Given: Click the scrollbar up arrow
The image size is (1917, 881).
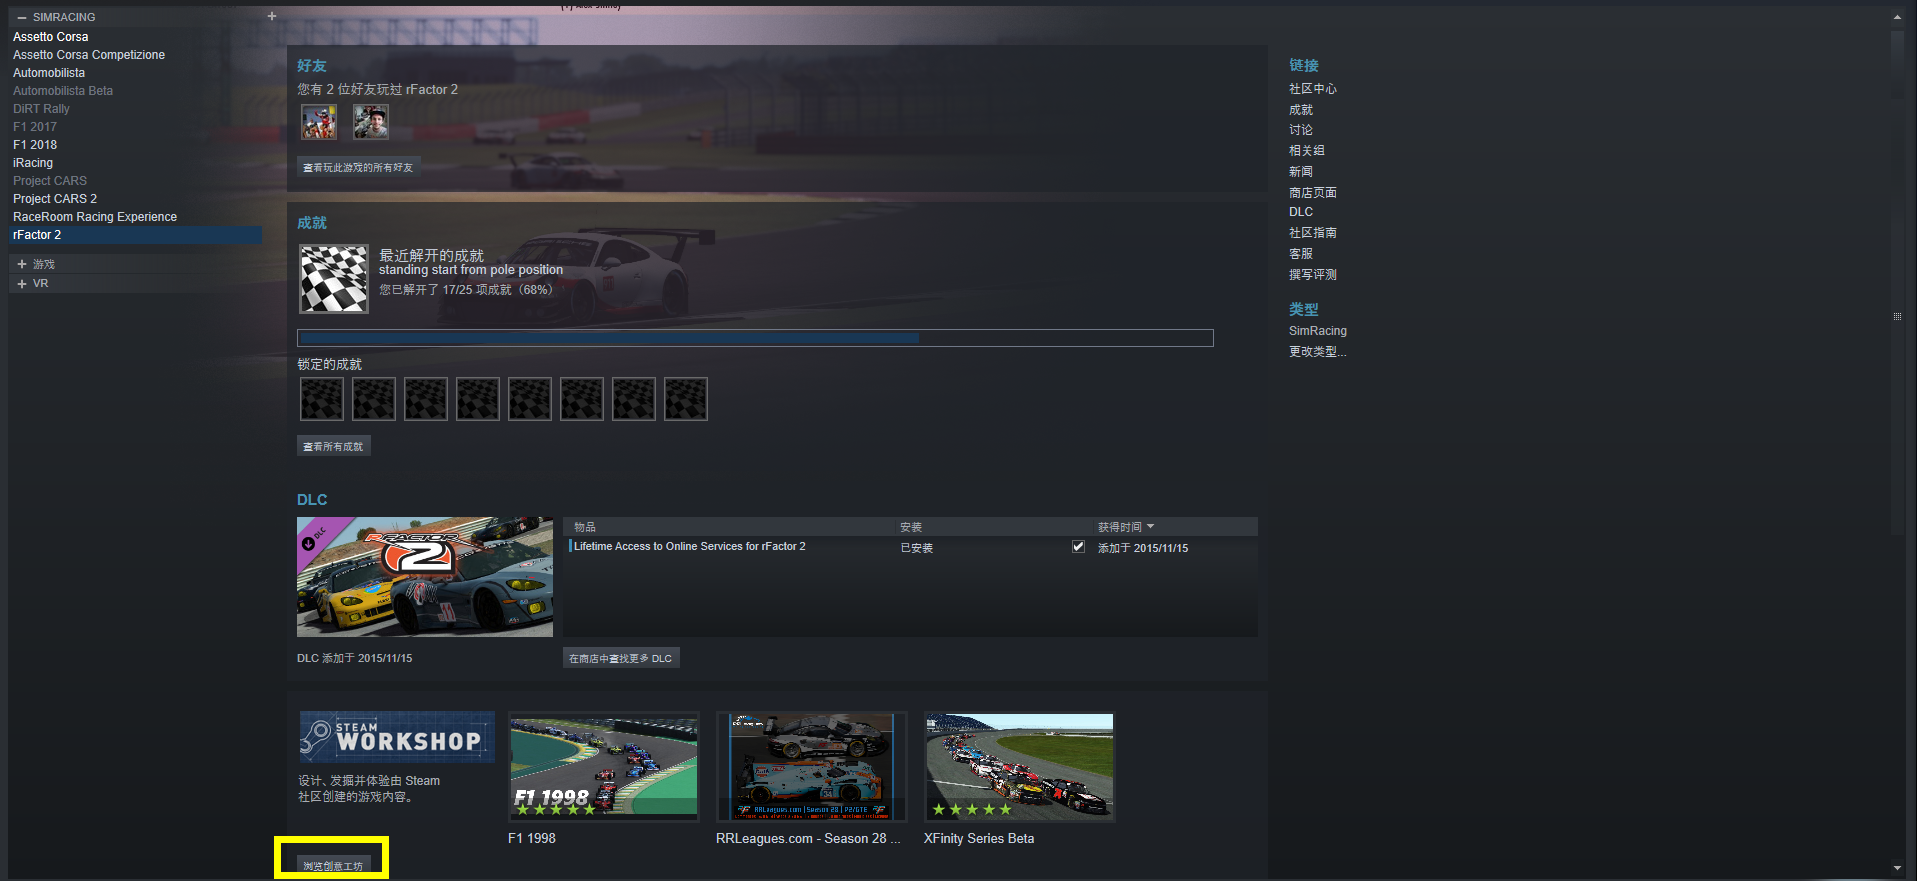Looking at the screenshot, I should [1897, 17].
